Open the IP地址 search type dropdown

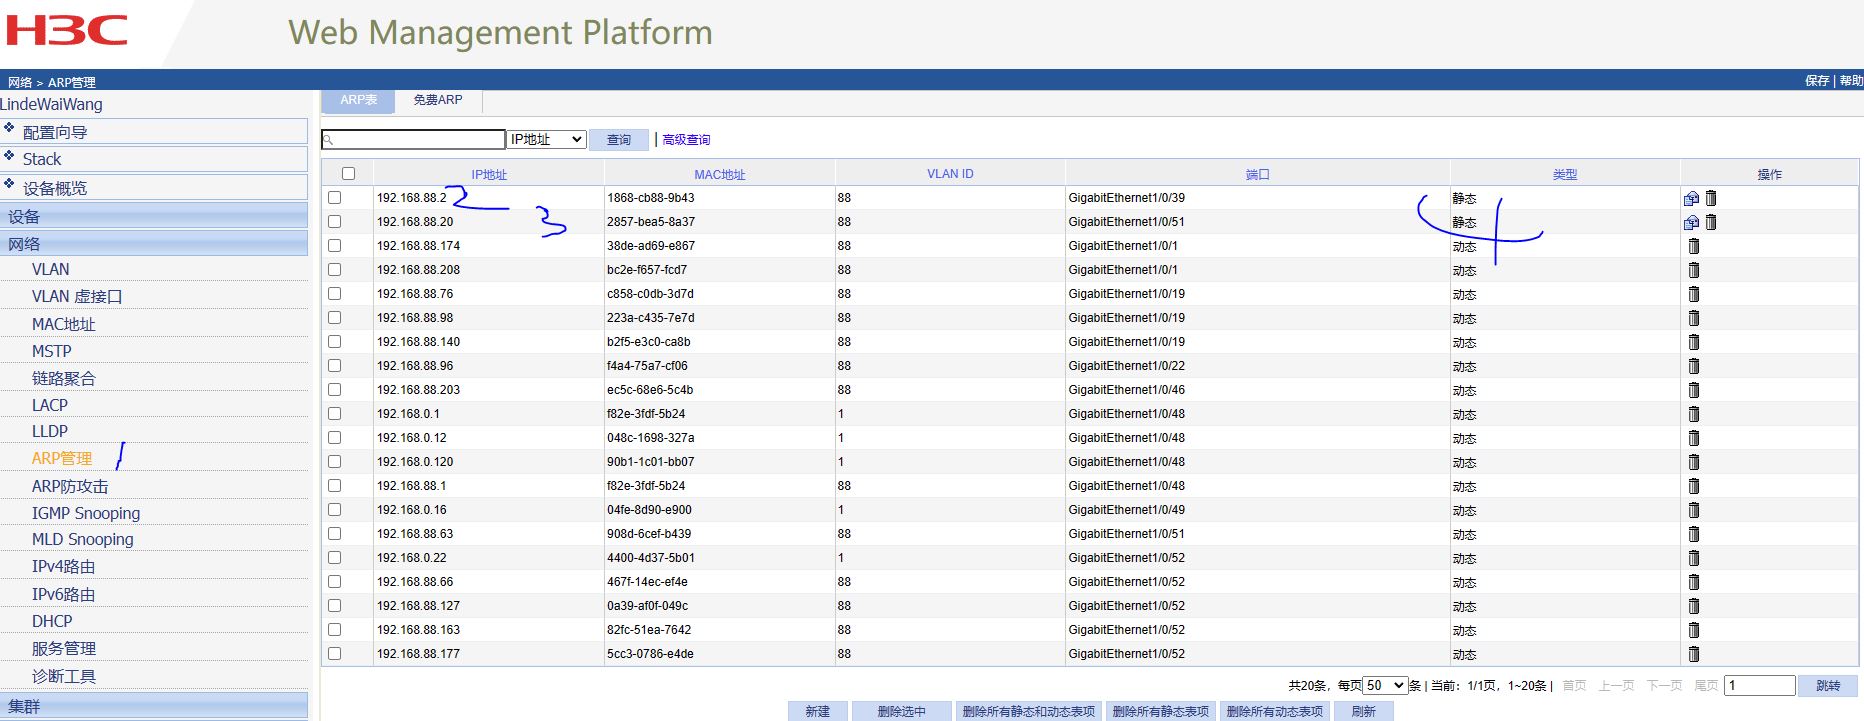(x=546, y=140)
